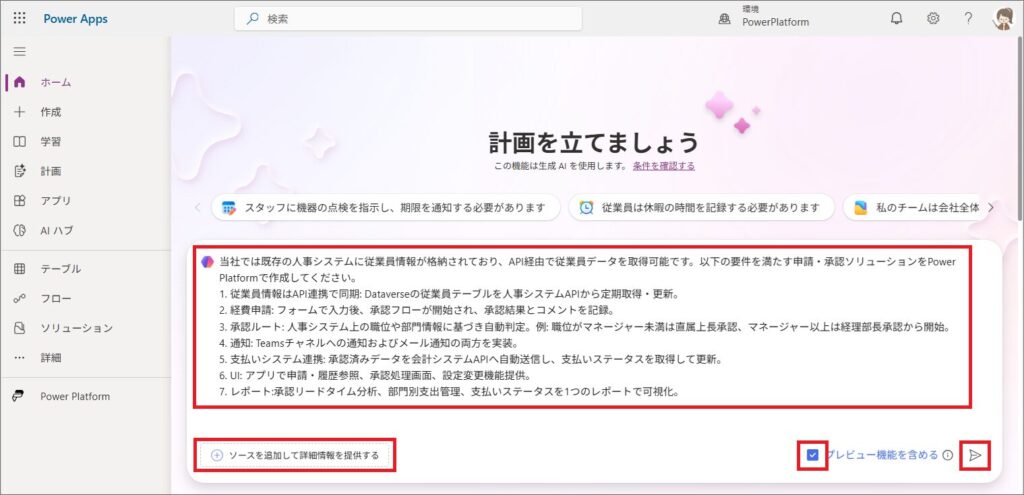The height and width of the screenshot is (495, 1024).
Task: Open AI ハブ in the sidebar
Action: [56, 230]
